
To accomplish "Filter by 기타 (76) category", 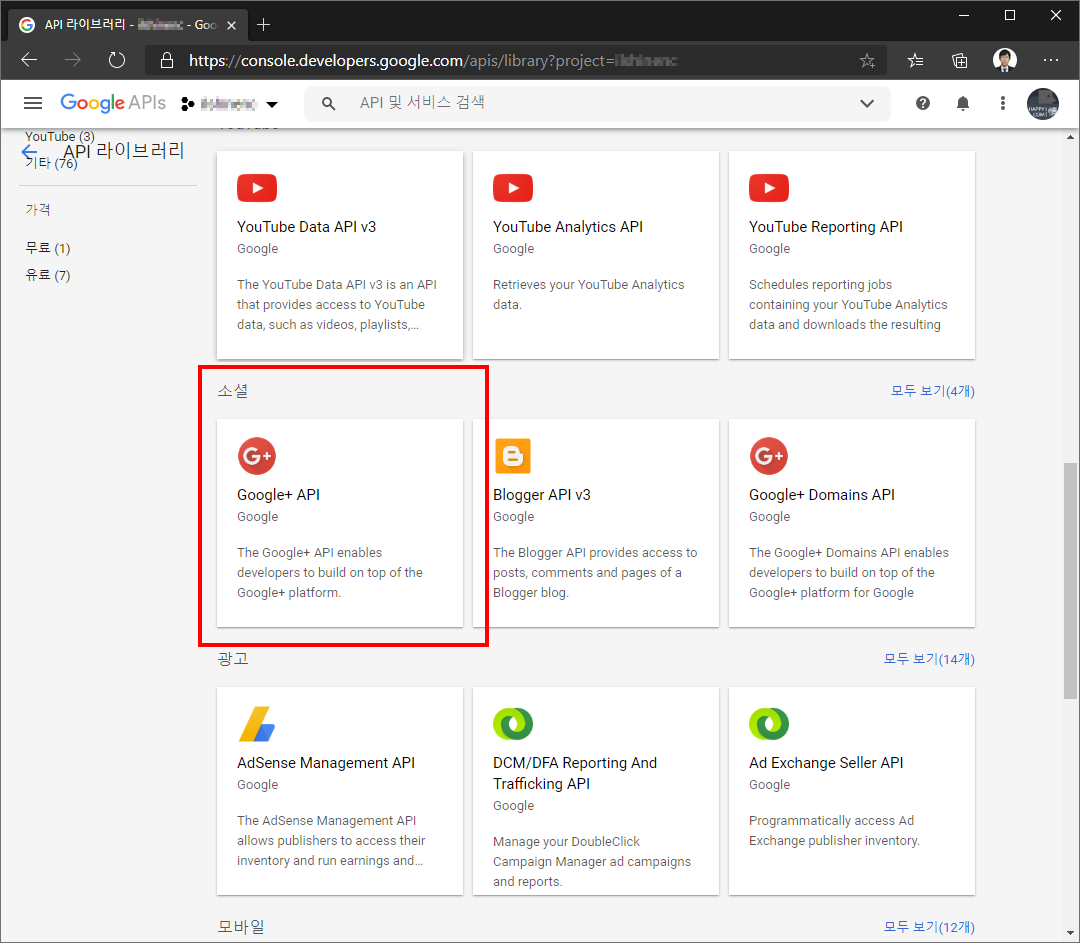I will click(x=52, y=163).
